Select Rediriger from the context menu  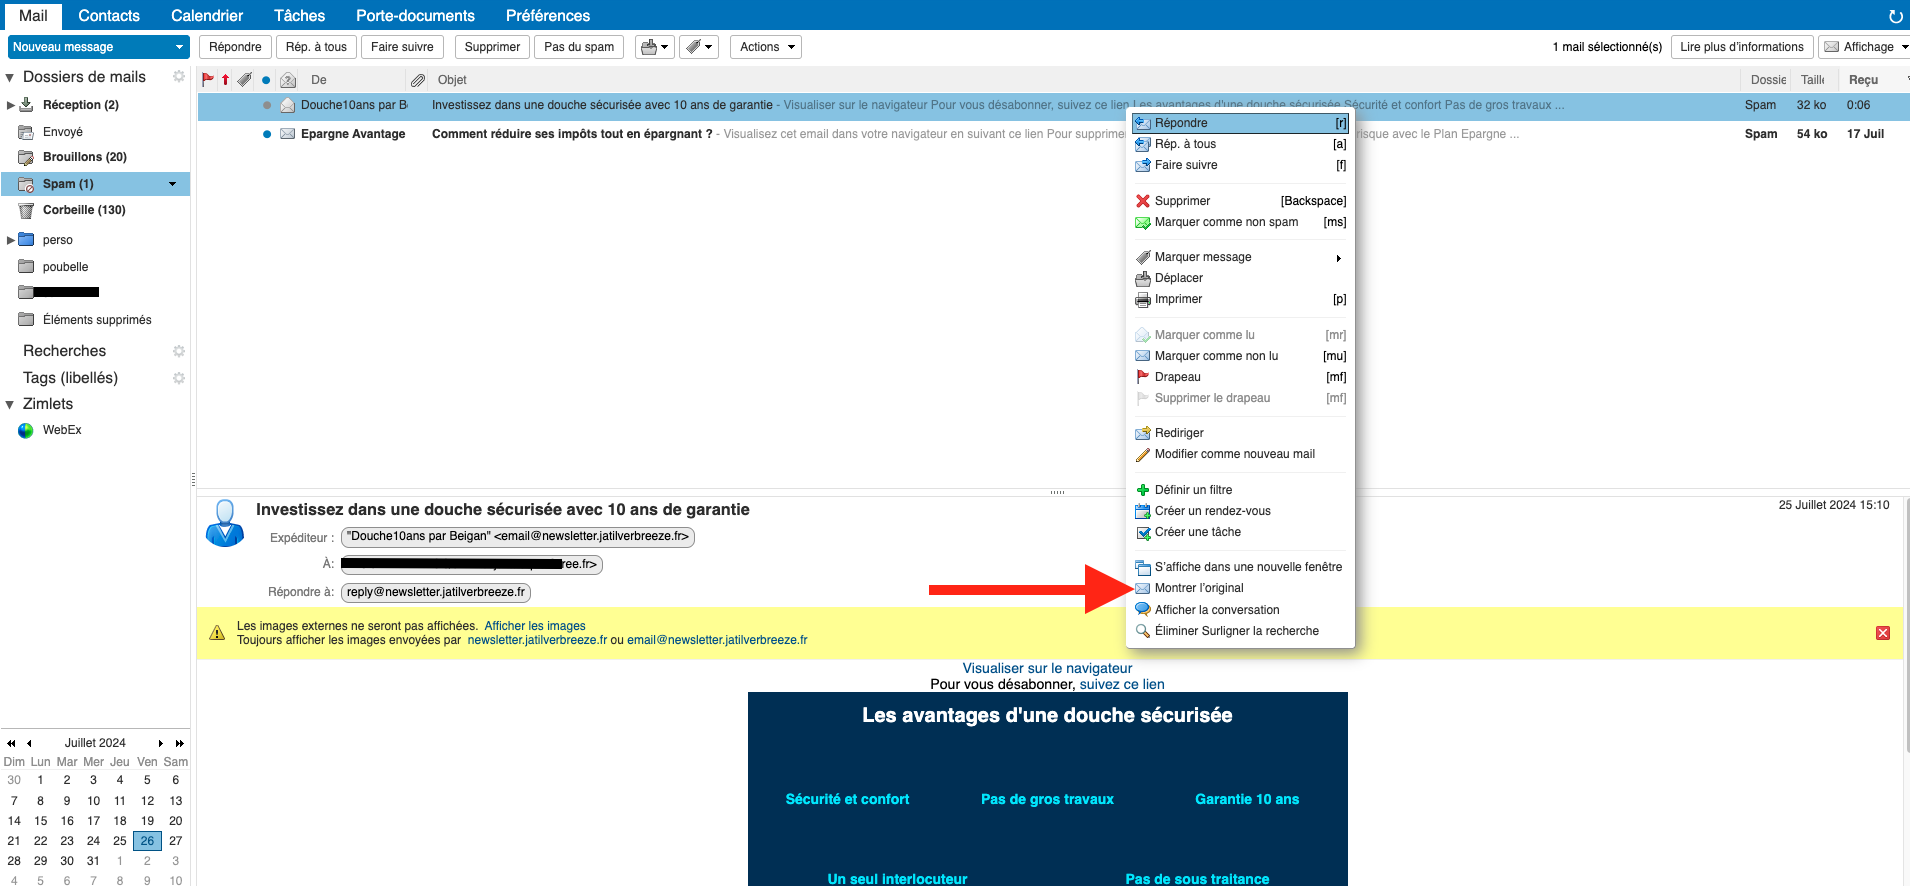[x=1240, y=433]
